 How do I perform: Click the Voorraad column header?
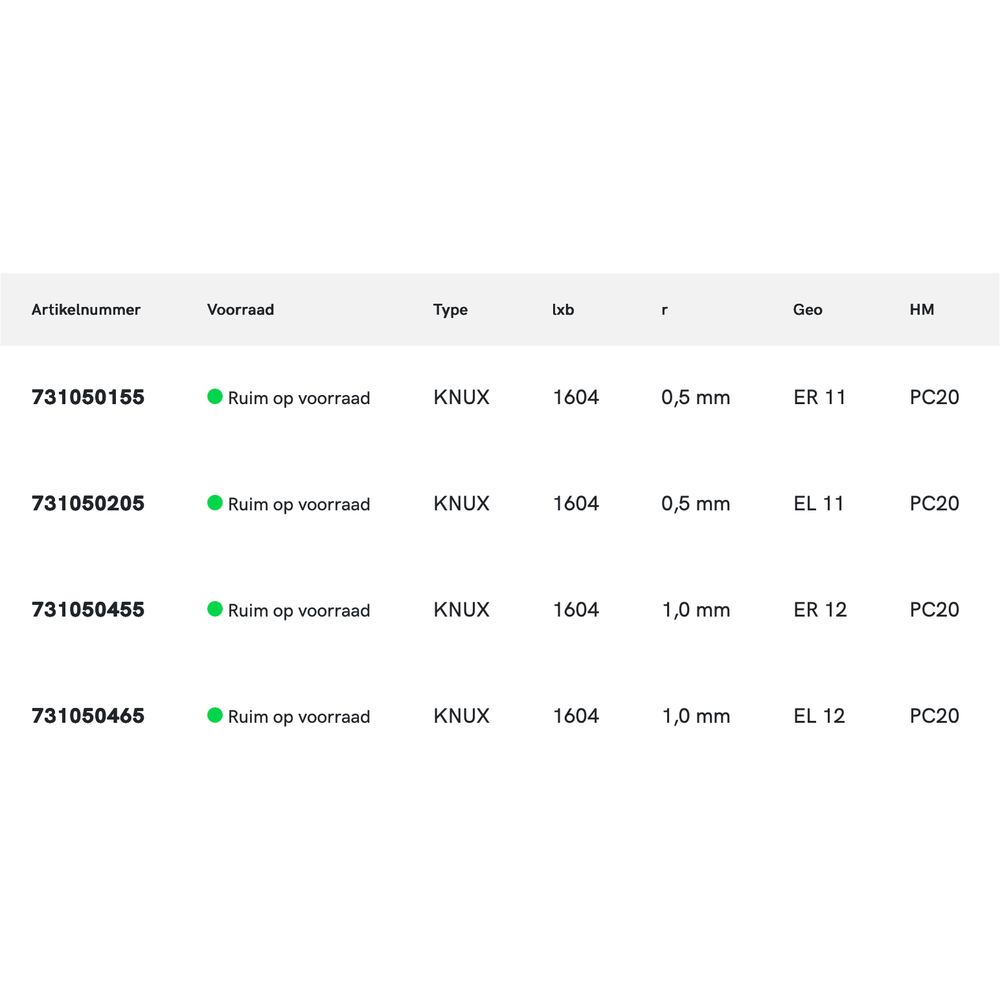coord(240,310)
